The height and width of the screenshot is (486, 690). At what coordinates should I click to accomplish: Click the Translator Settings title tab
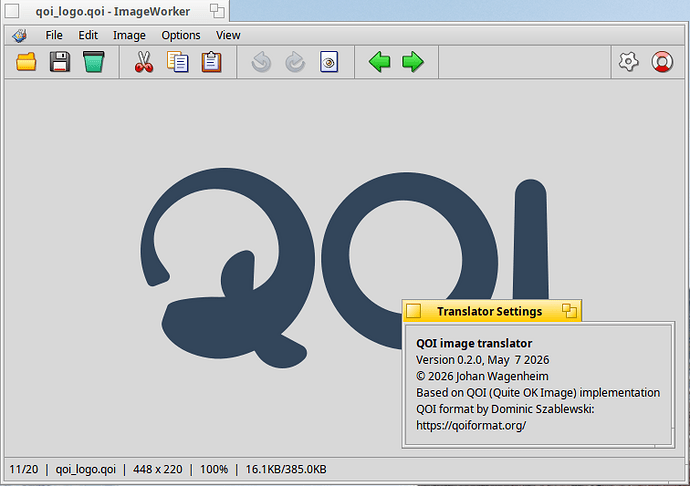point(492,311)
